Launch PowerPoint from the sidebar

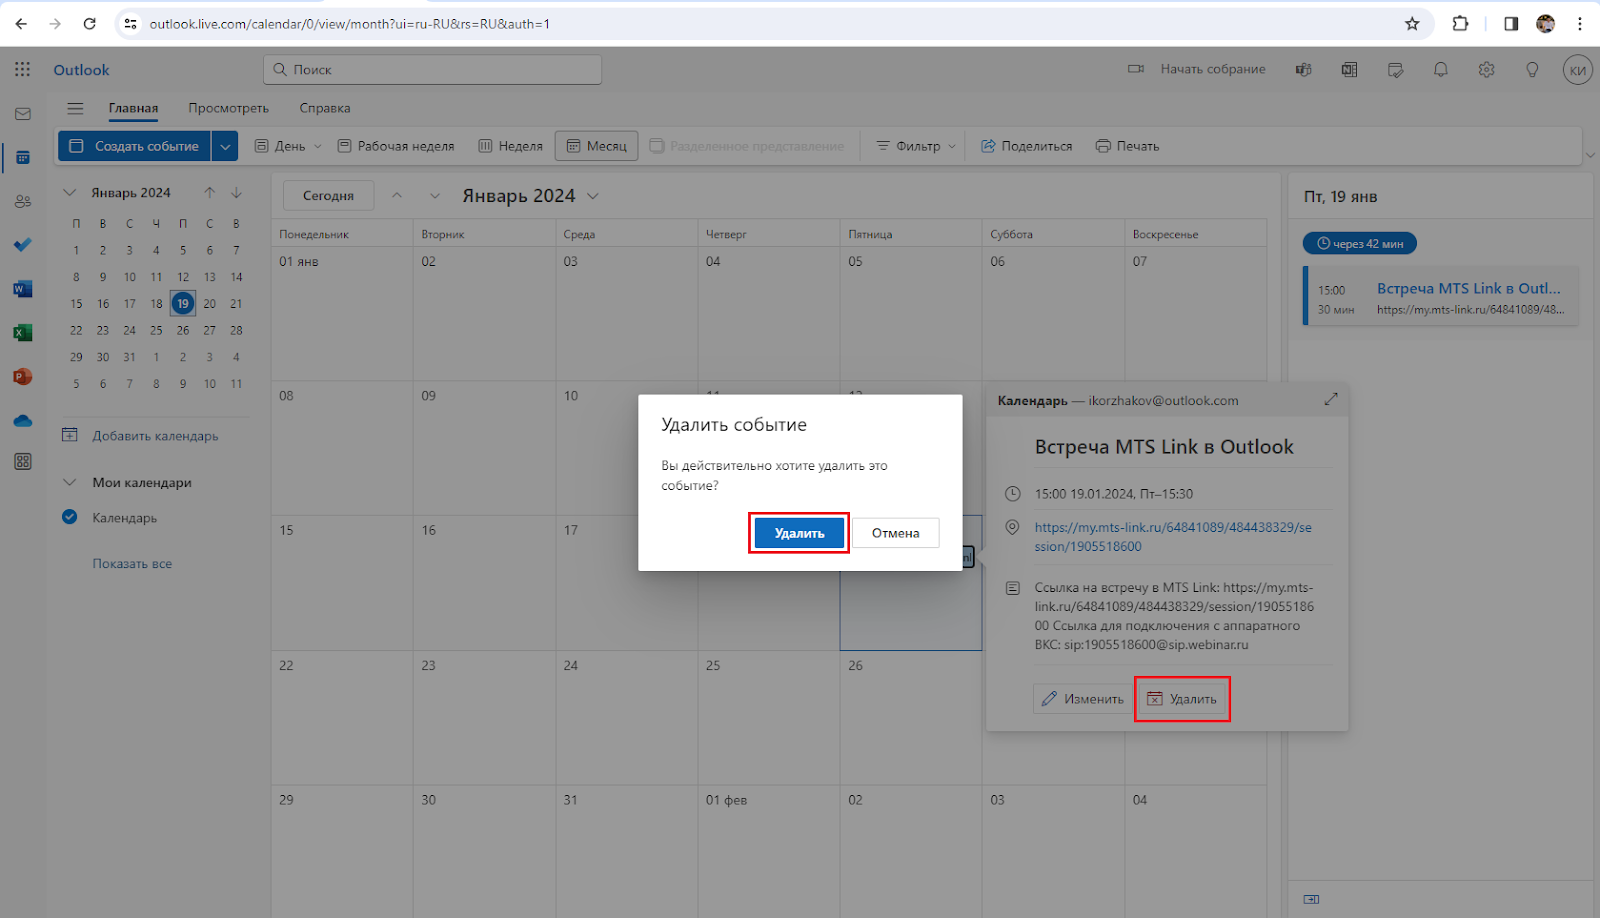pyautogui.click(x=23, y=377)
